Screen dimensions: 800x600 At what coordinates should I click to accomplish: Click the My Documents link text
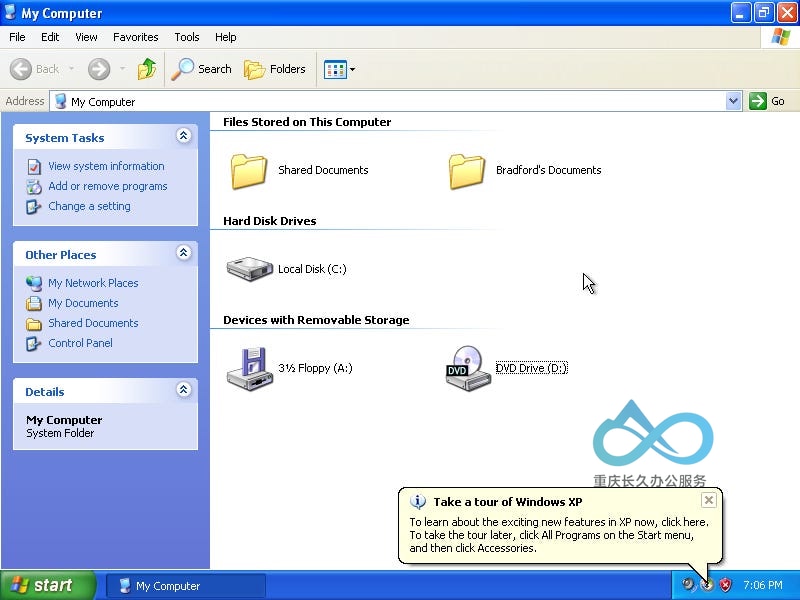pyautogui.click(x=83, y=303)
